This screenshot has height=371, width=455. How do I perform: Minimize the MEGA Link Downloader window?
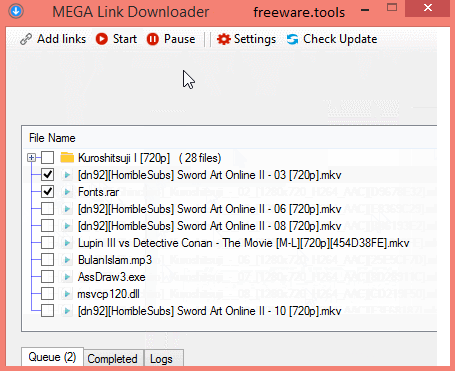[x=365, y=10]
